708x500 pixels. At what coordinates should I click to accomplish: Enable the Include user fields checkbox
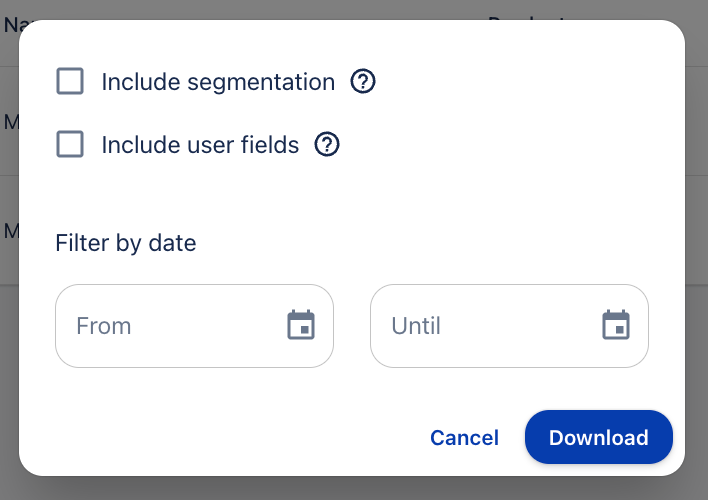click(x=70, y=145)
